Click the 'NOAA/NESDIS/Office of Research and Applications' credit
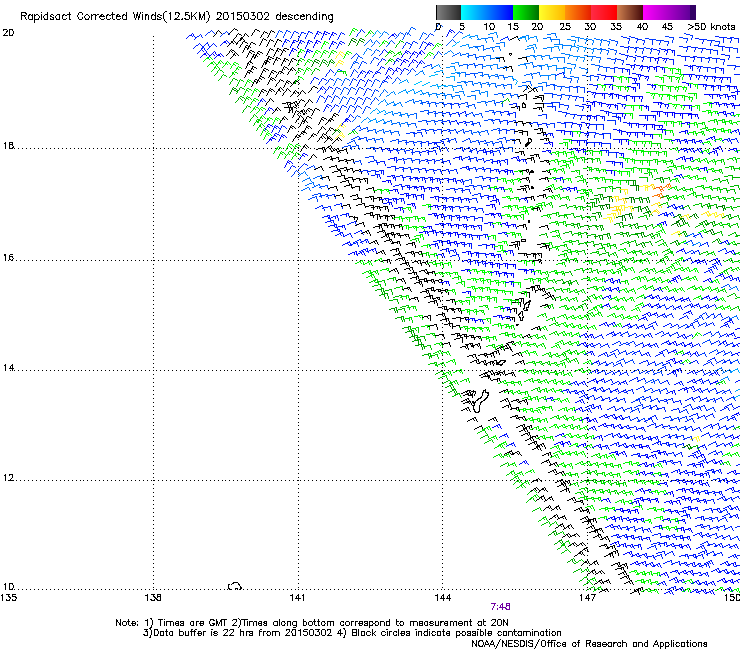Viewport: 740px width, 650px height. 589,644
